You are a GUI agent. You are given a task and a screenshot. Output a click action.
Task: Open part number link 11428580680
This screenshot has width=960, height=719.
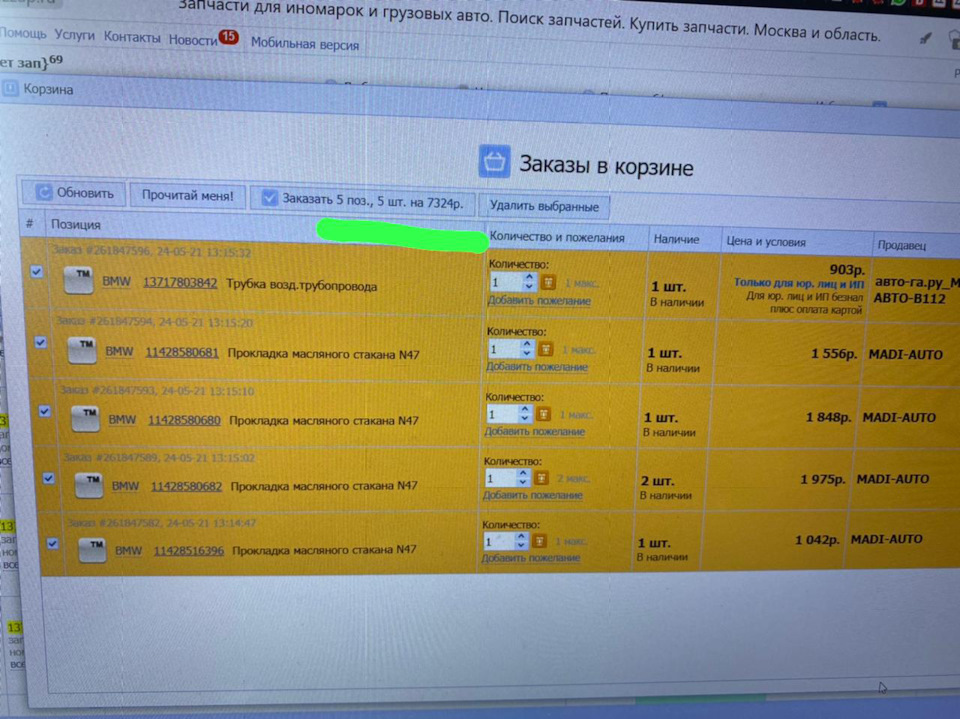click(184, 420)
